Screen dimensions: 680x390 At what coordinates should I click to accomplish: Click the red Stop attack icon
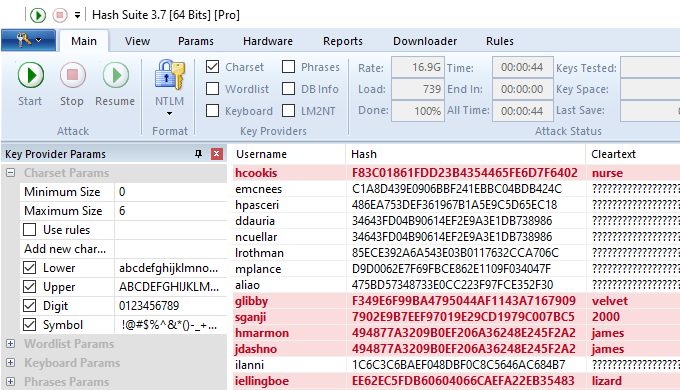[x=72, y=75]
